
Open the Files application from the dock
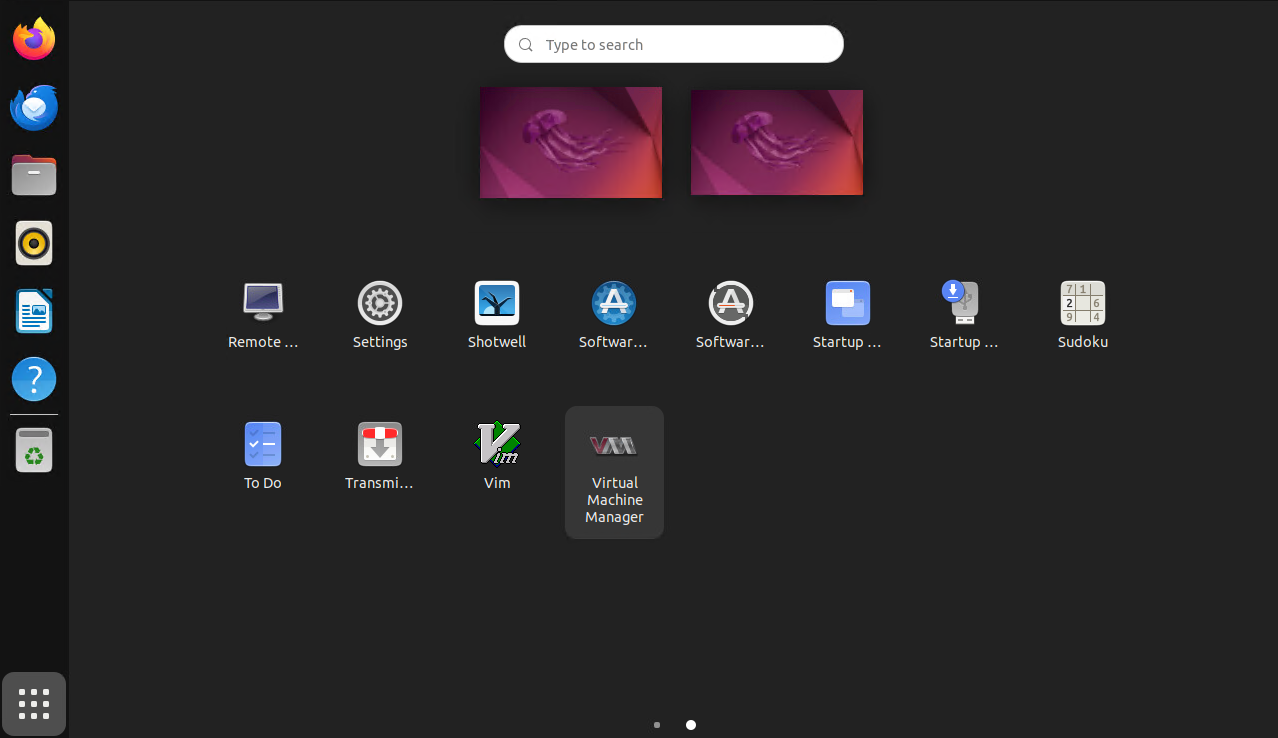[x=34, y=175]
